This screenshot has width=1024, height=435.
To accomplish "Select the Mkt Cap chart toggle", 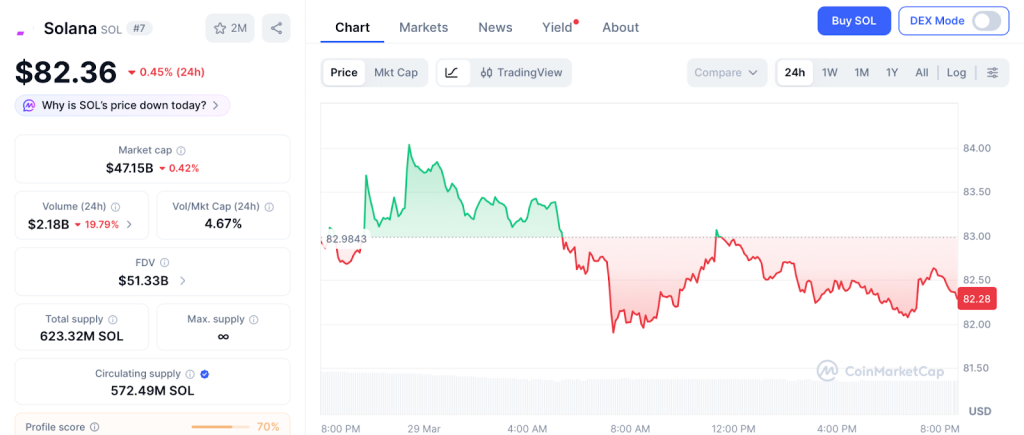I will 396,72.
